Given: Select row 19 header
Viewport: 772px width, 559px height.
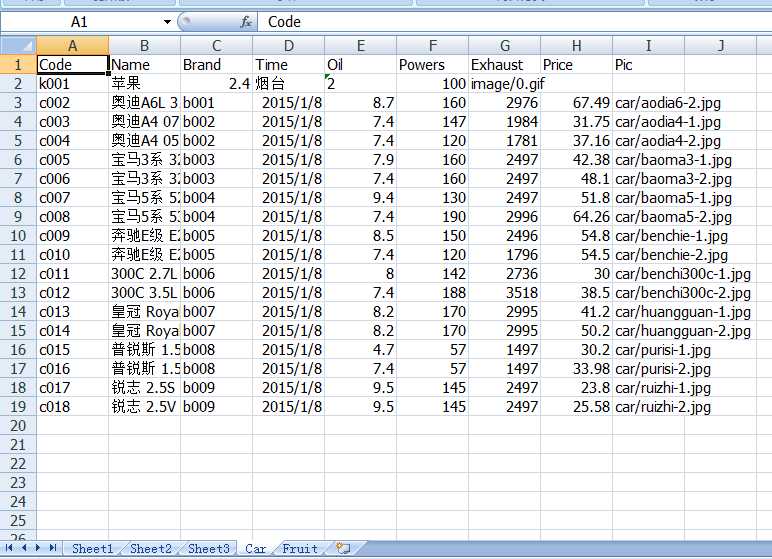Looking at the screenshot, I should point(18,407).
